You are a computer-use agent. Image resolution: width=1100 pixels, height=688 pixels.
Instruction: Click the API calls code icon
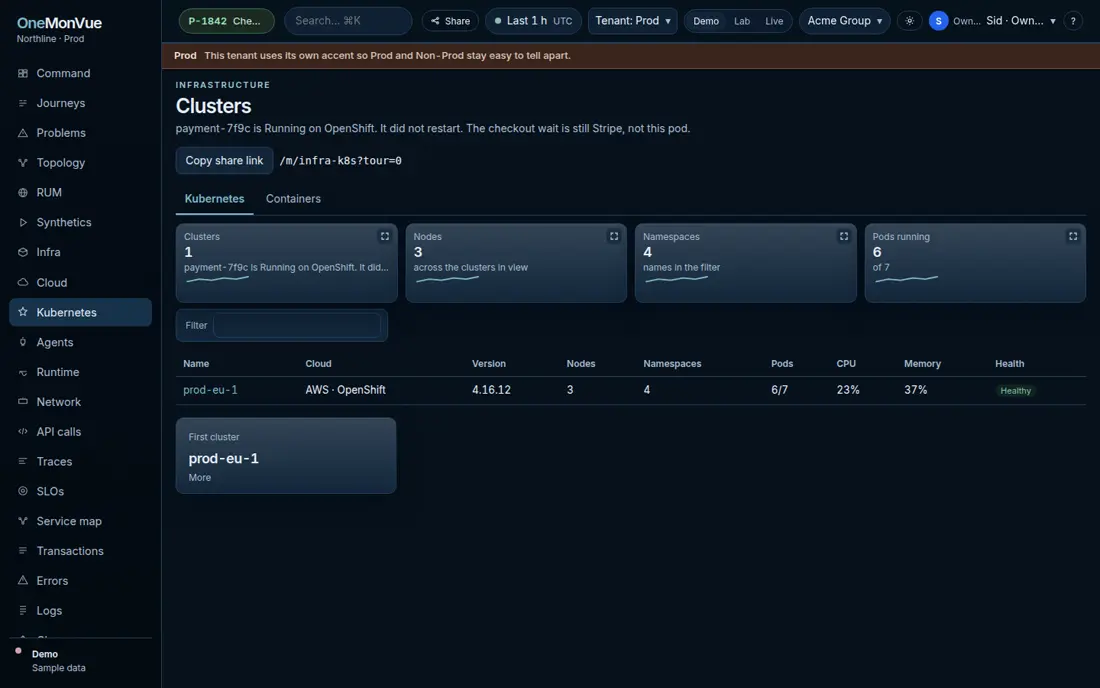point(22,432)
